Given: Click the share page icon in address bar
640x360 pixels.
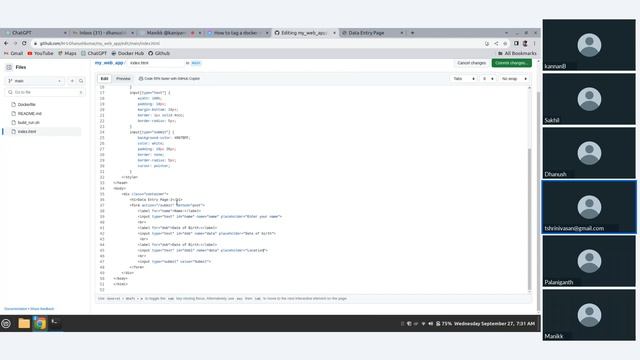Looking at the screenshot, I should pyautogui.click(x=496, y=43).
